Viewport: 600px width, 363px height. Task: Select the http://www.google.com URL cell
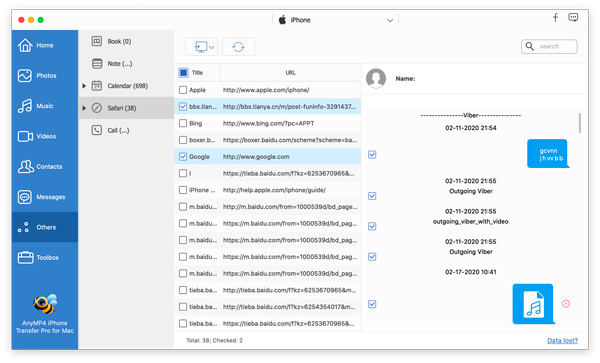coord(256,156)
